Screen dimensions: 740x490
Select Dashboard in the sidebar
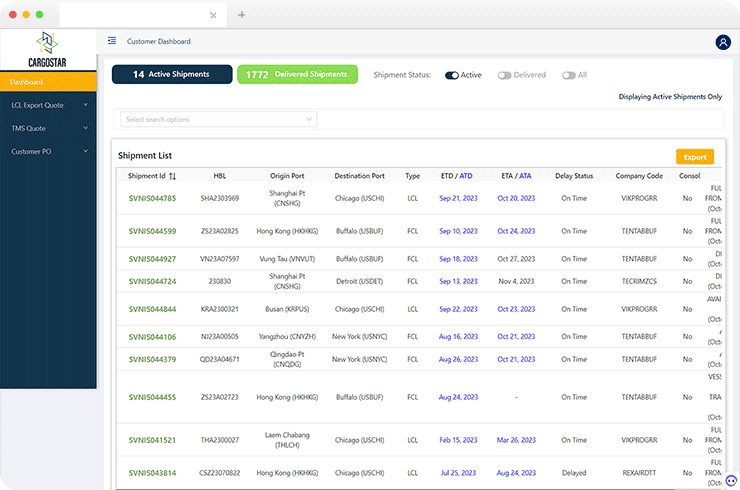48,81
